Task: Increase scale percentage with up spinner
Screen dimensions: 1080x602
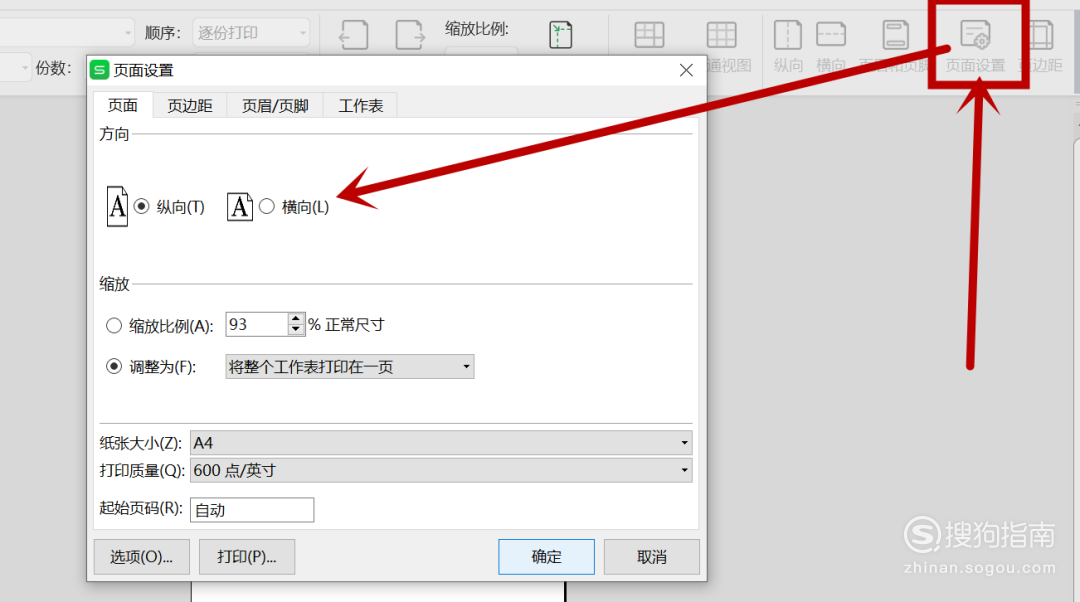Action: click(295, 319)
